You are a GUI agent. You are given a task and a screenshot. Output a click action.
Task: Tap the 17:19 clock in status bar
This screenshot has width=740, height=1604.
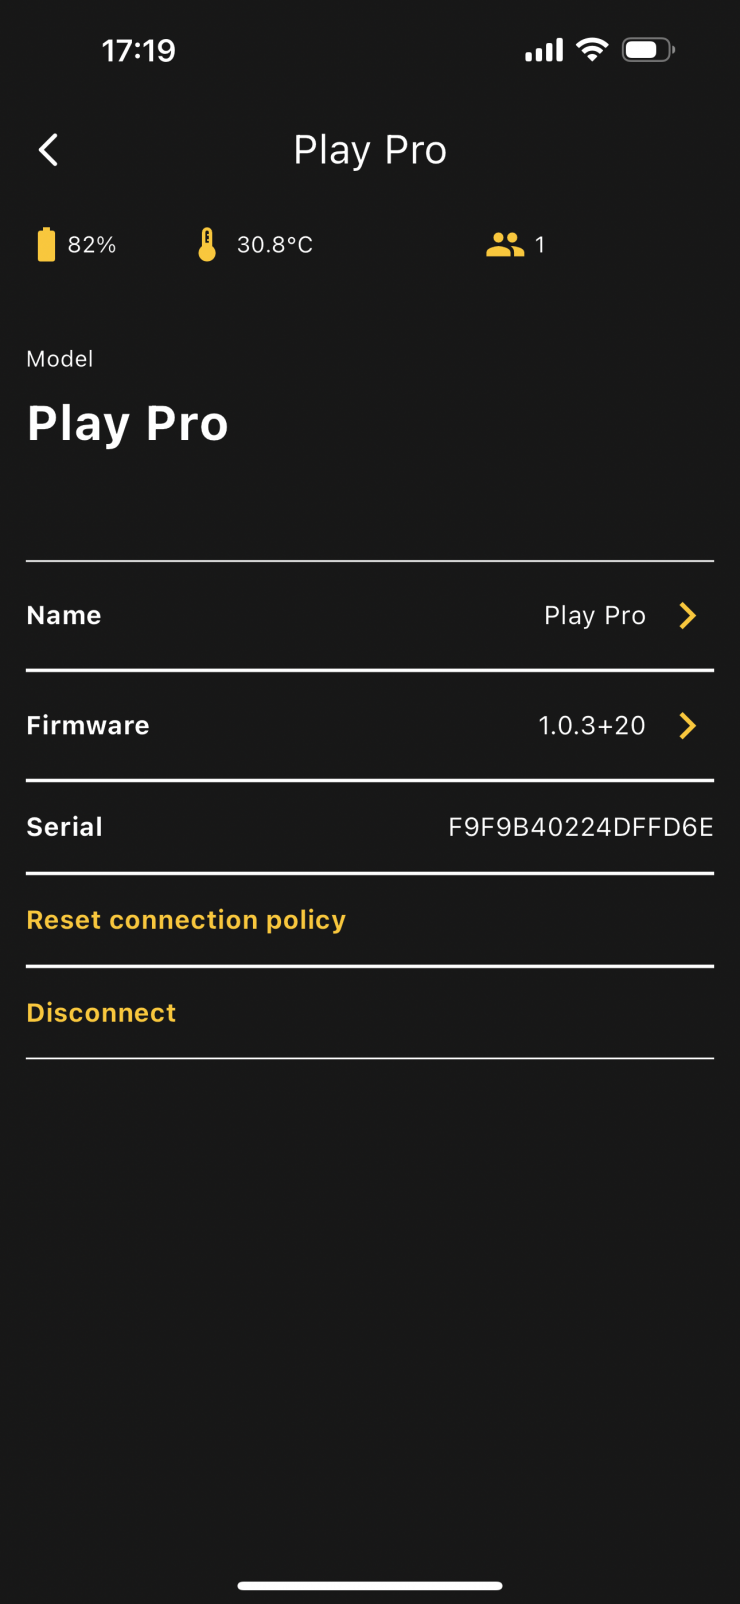pyautogui.click(x=138, y=50)
